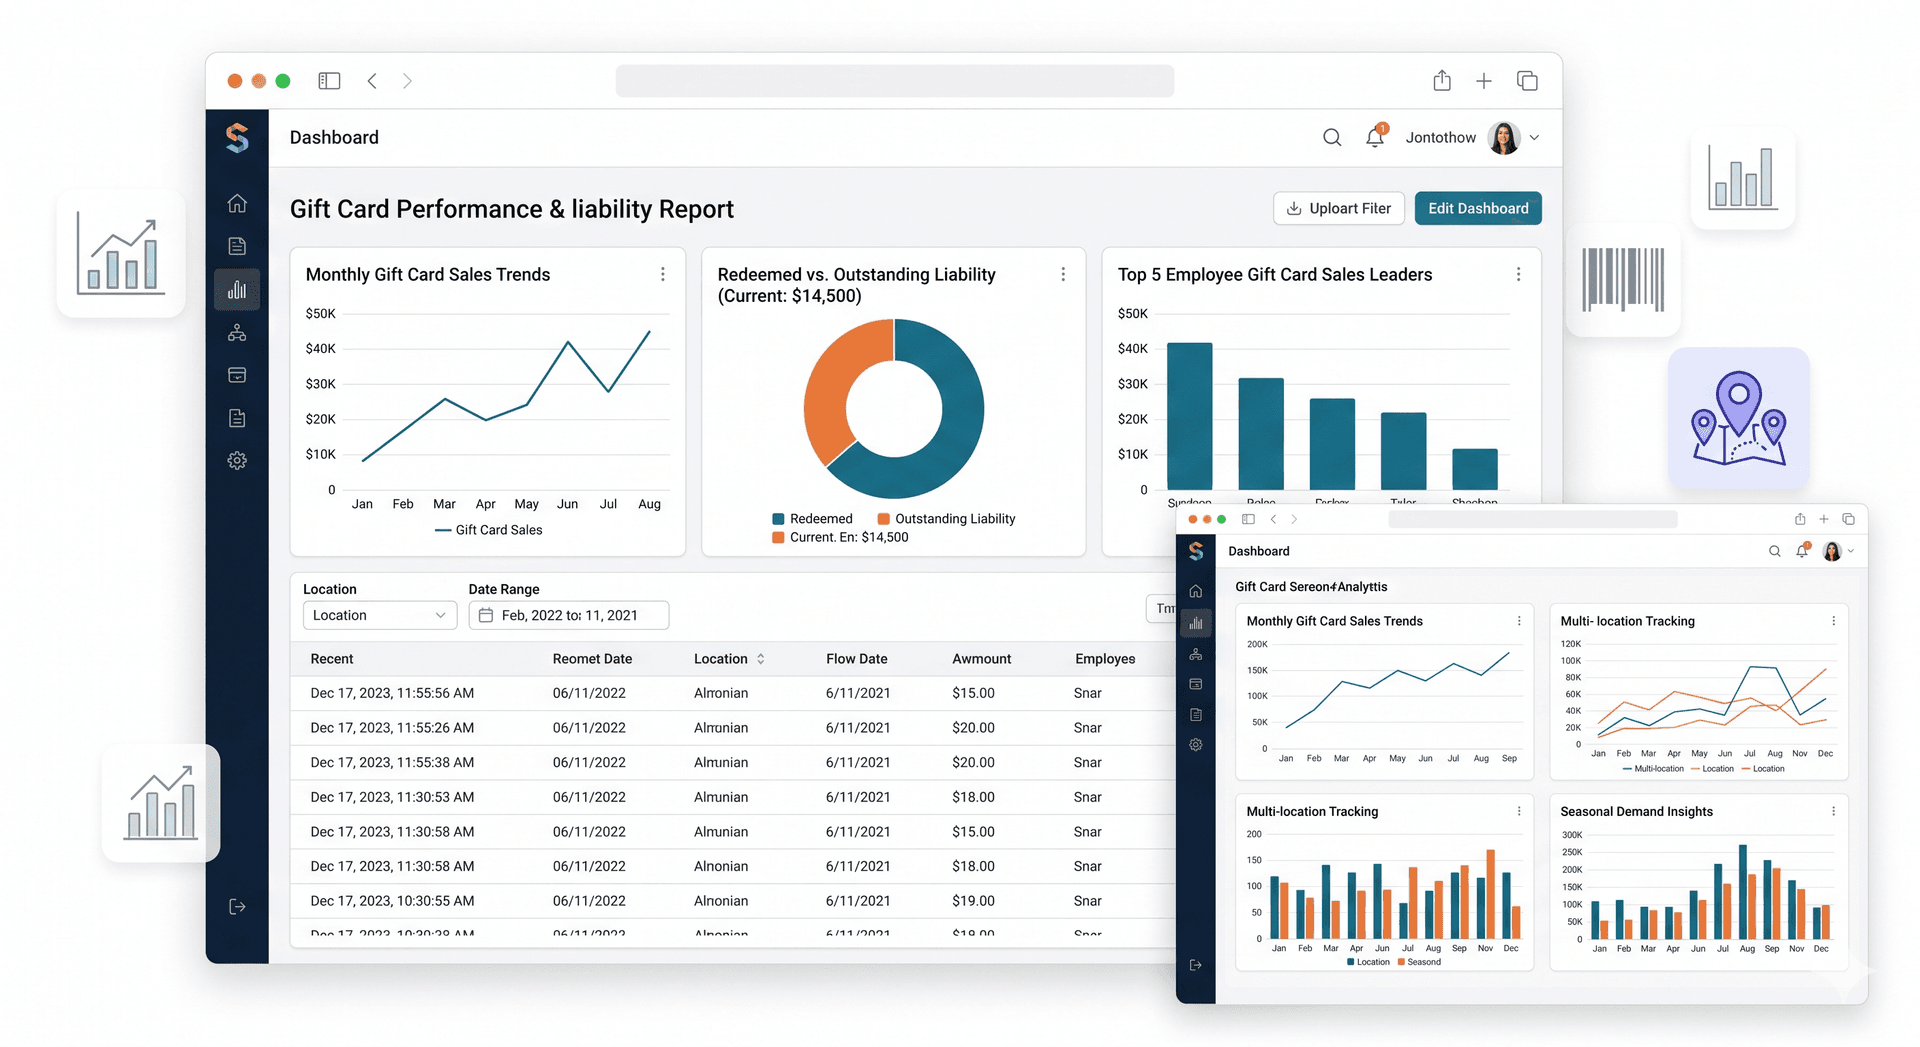Click Redeemed legend teal swatch
The height and width of the screenshot is (1047, 1920).
click(778, 519)
